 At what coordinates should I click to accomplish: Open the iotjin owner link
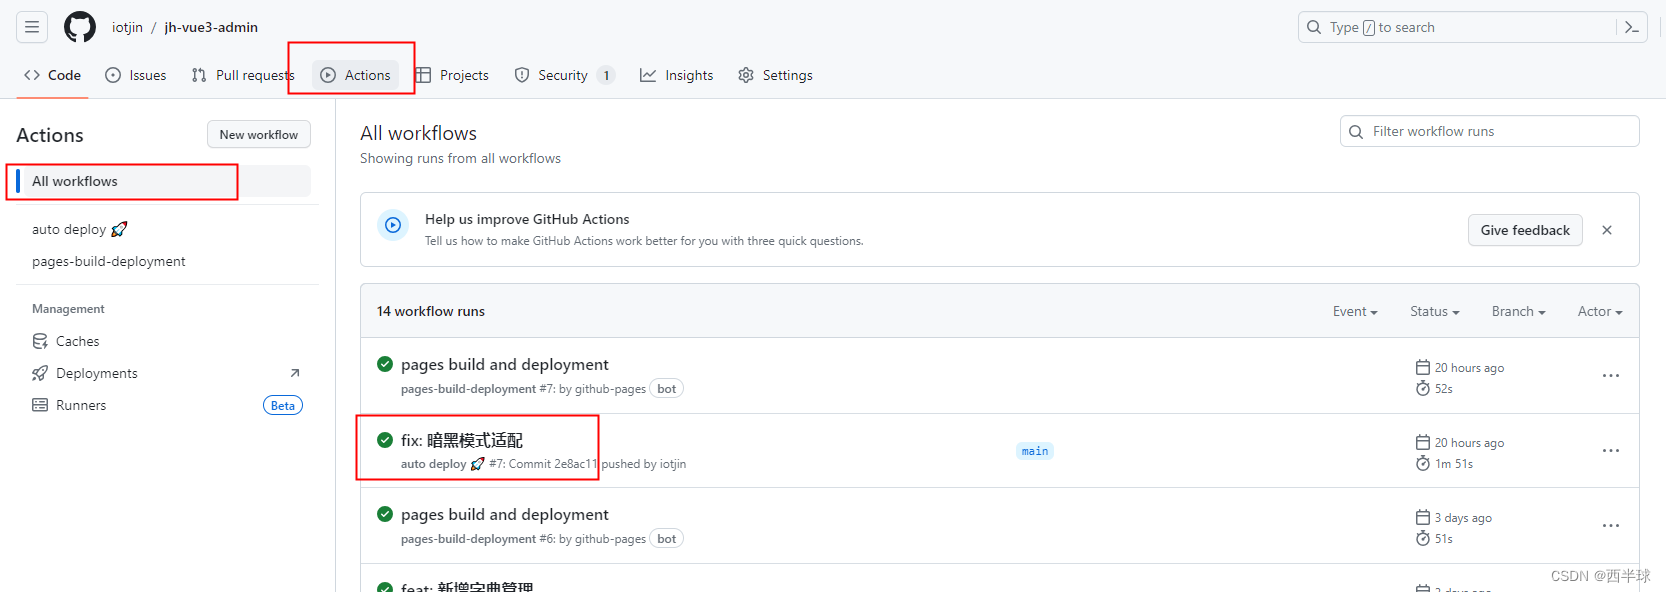[x=127, y=27]
